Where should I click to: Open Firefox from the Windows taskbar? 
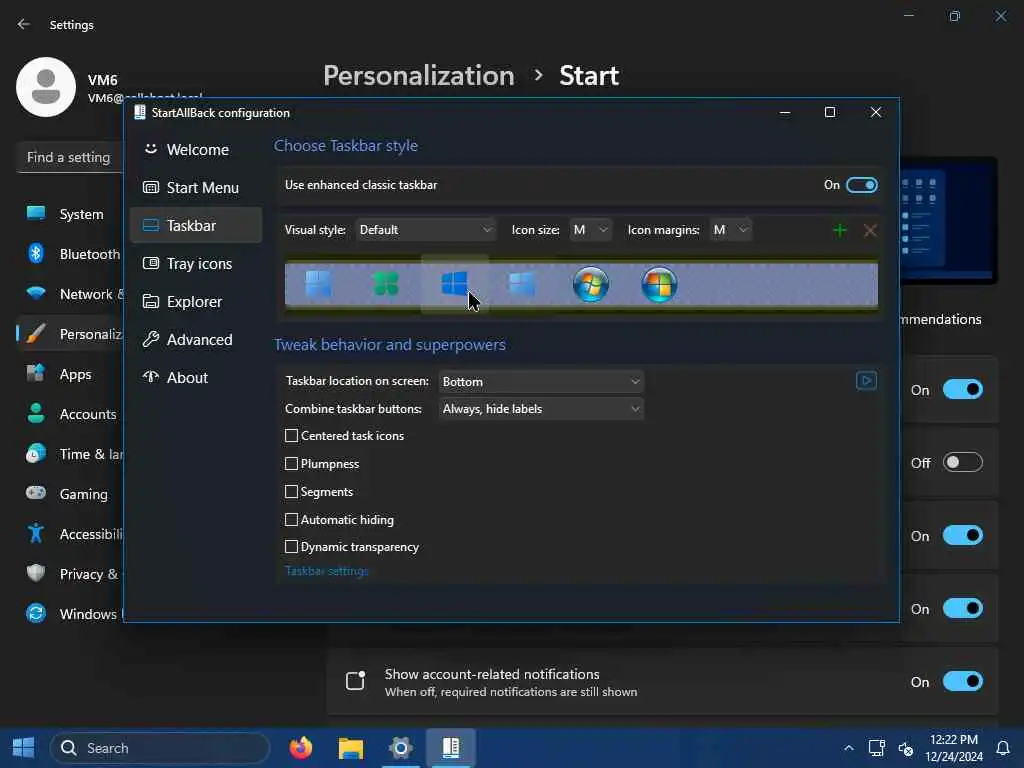(300, 748)
